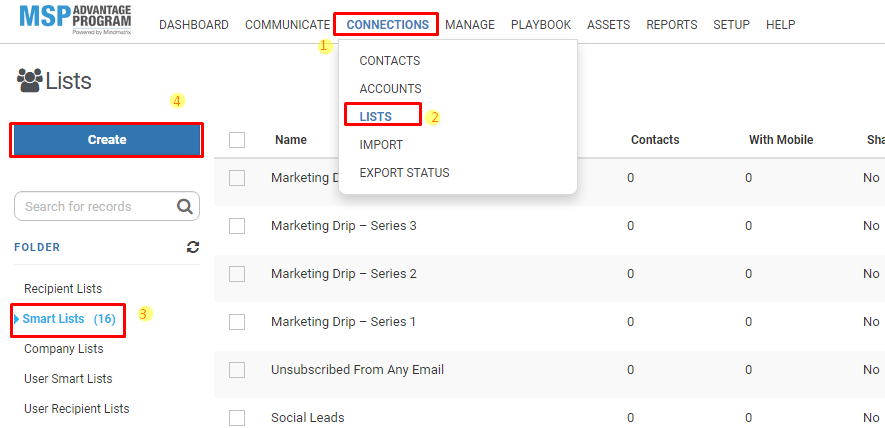This screenshot has height=428, width=885.
Task: Open the Setup menu
Action: 731,25
